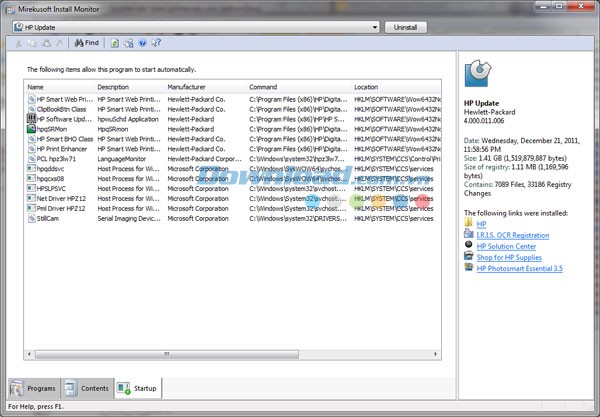
Task: Open the HP link
Action: pyautogui.click(x=481, y=224)
